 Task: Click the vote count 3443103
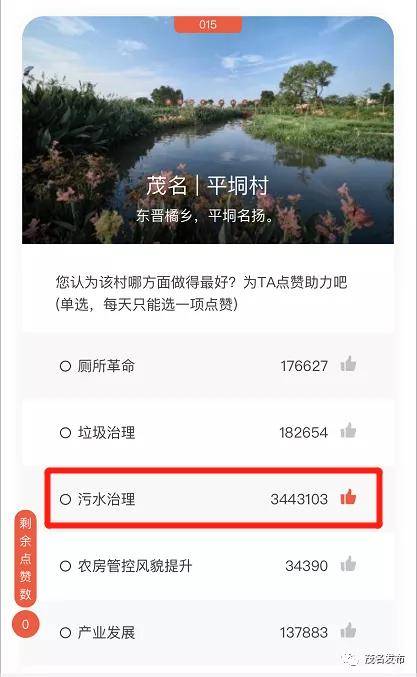click(299, 500)
